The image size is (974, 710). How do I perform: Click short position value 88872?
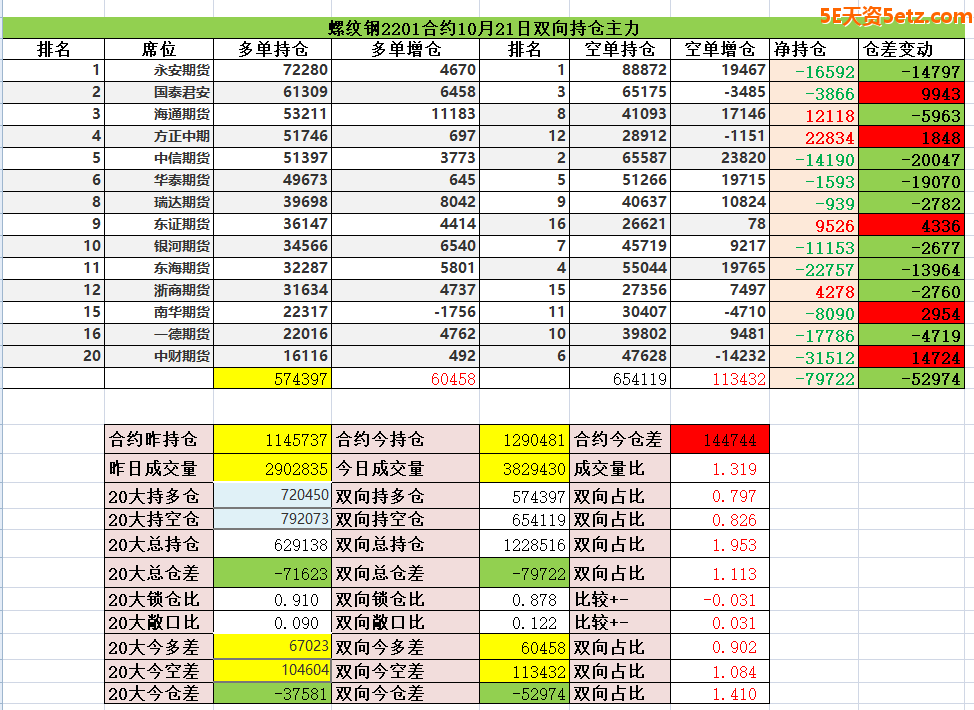[x=620, y=70]
